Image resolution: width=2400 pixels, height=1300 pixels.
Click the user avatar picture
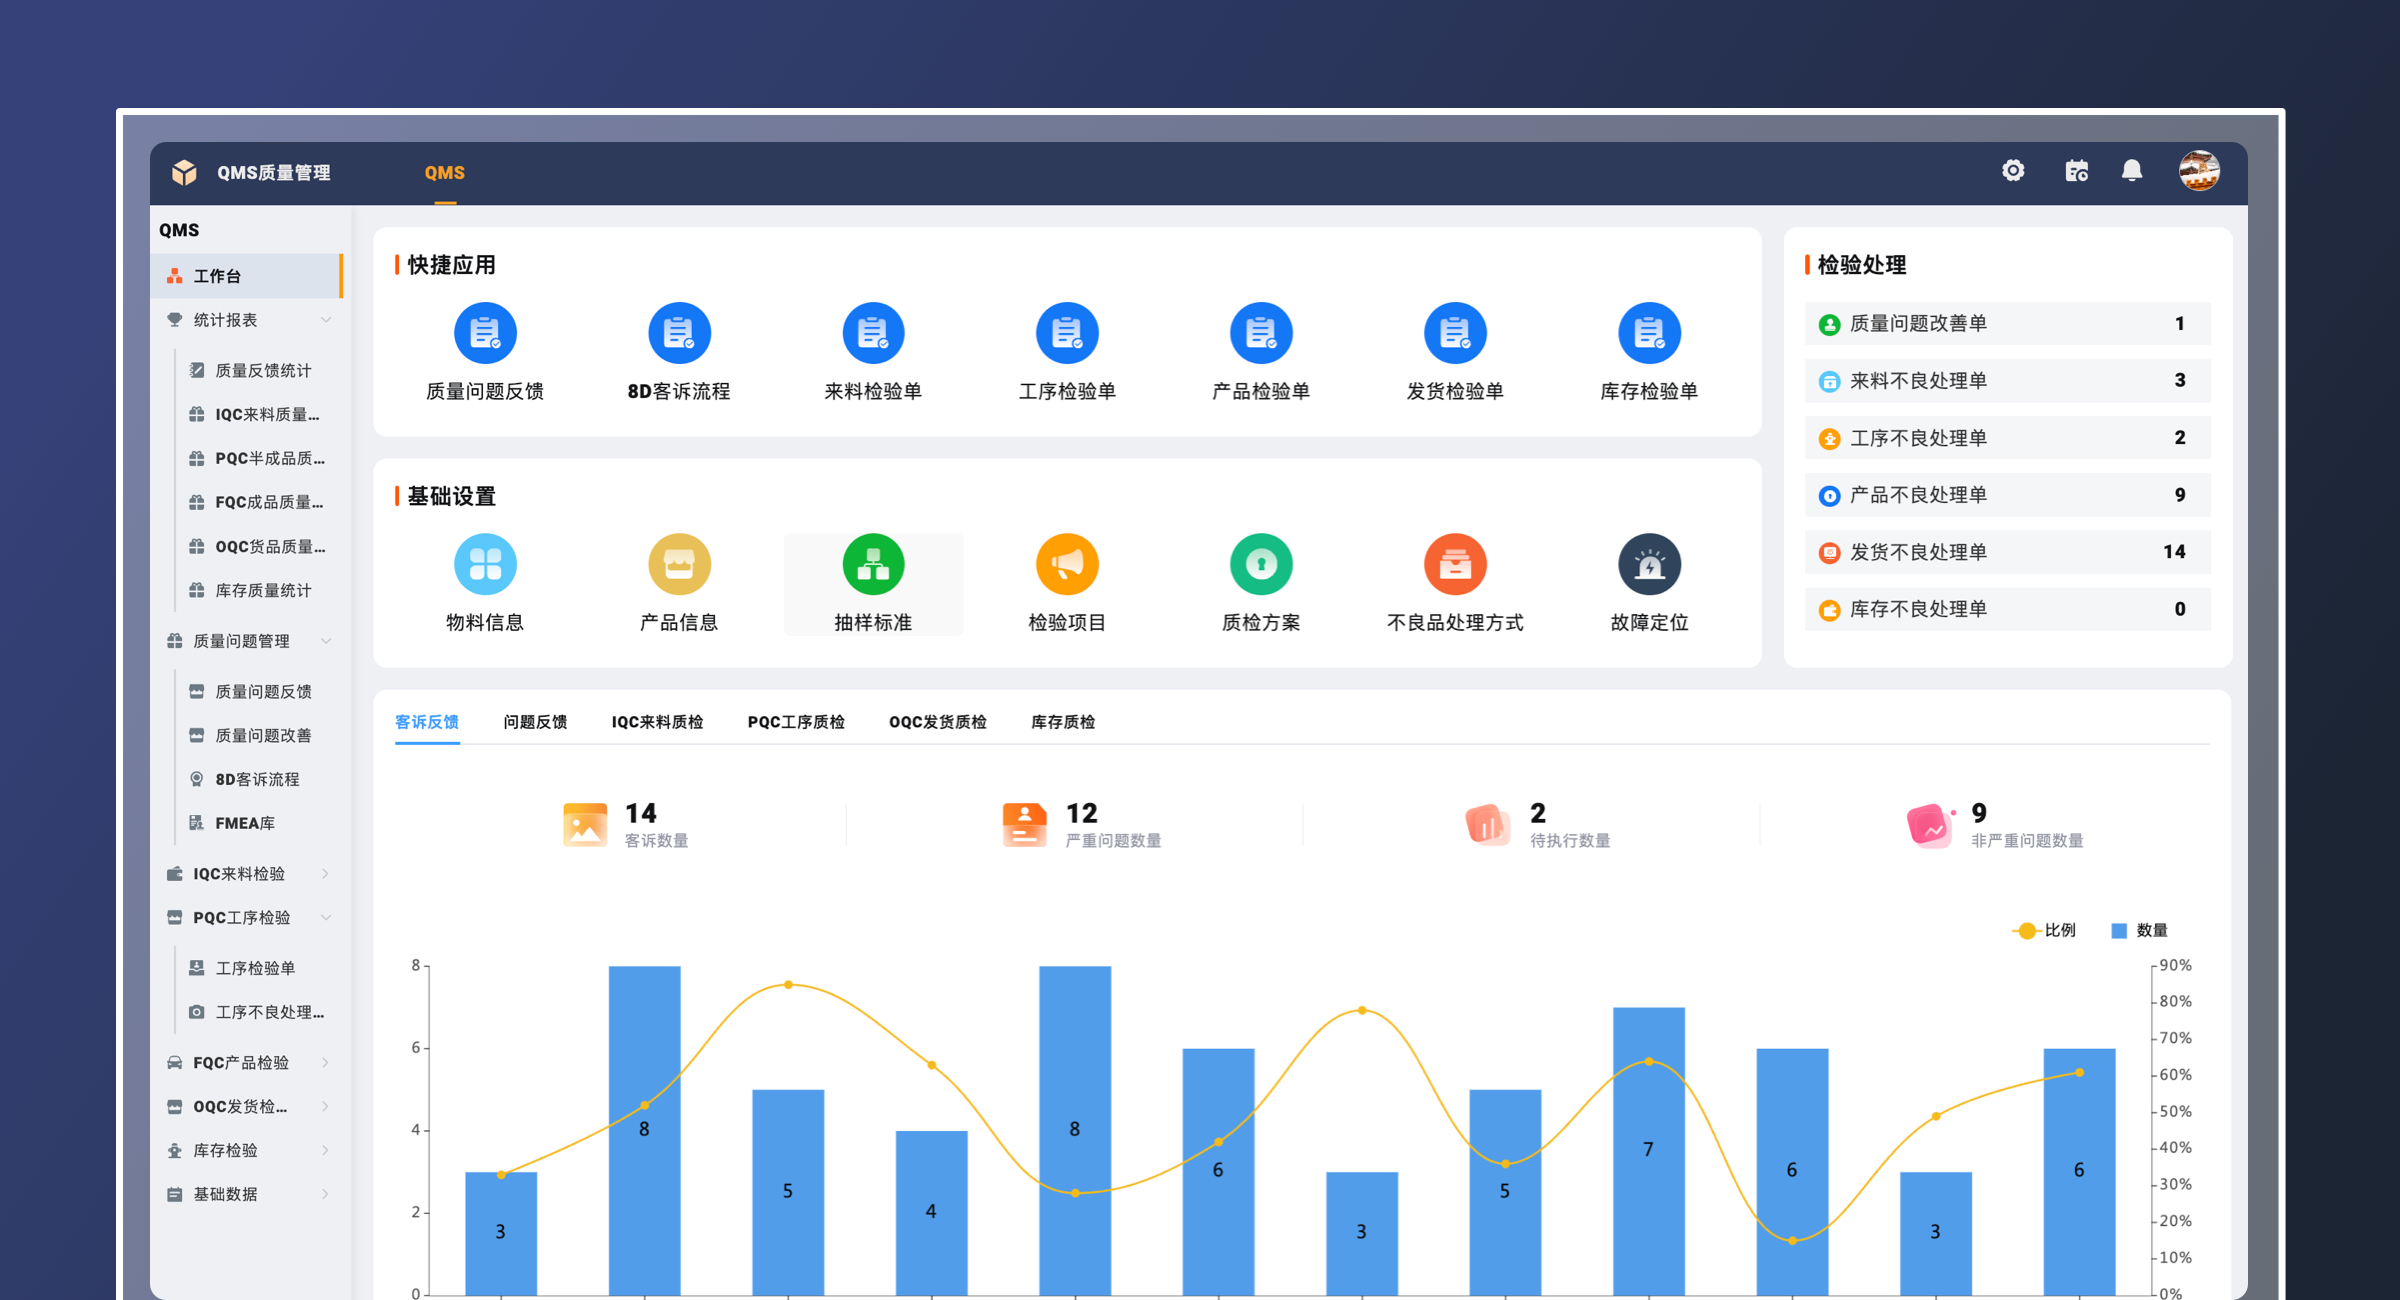2199,171
